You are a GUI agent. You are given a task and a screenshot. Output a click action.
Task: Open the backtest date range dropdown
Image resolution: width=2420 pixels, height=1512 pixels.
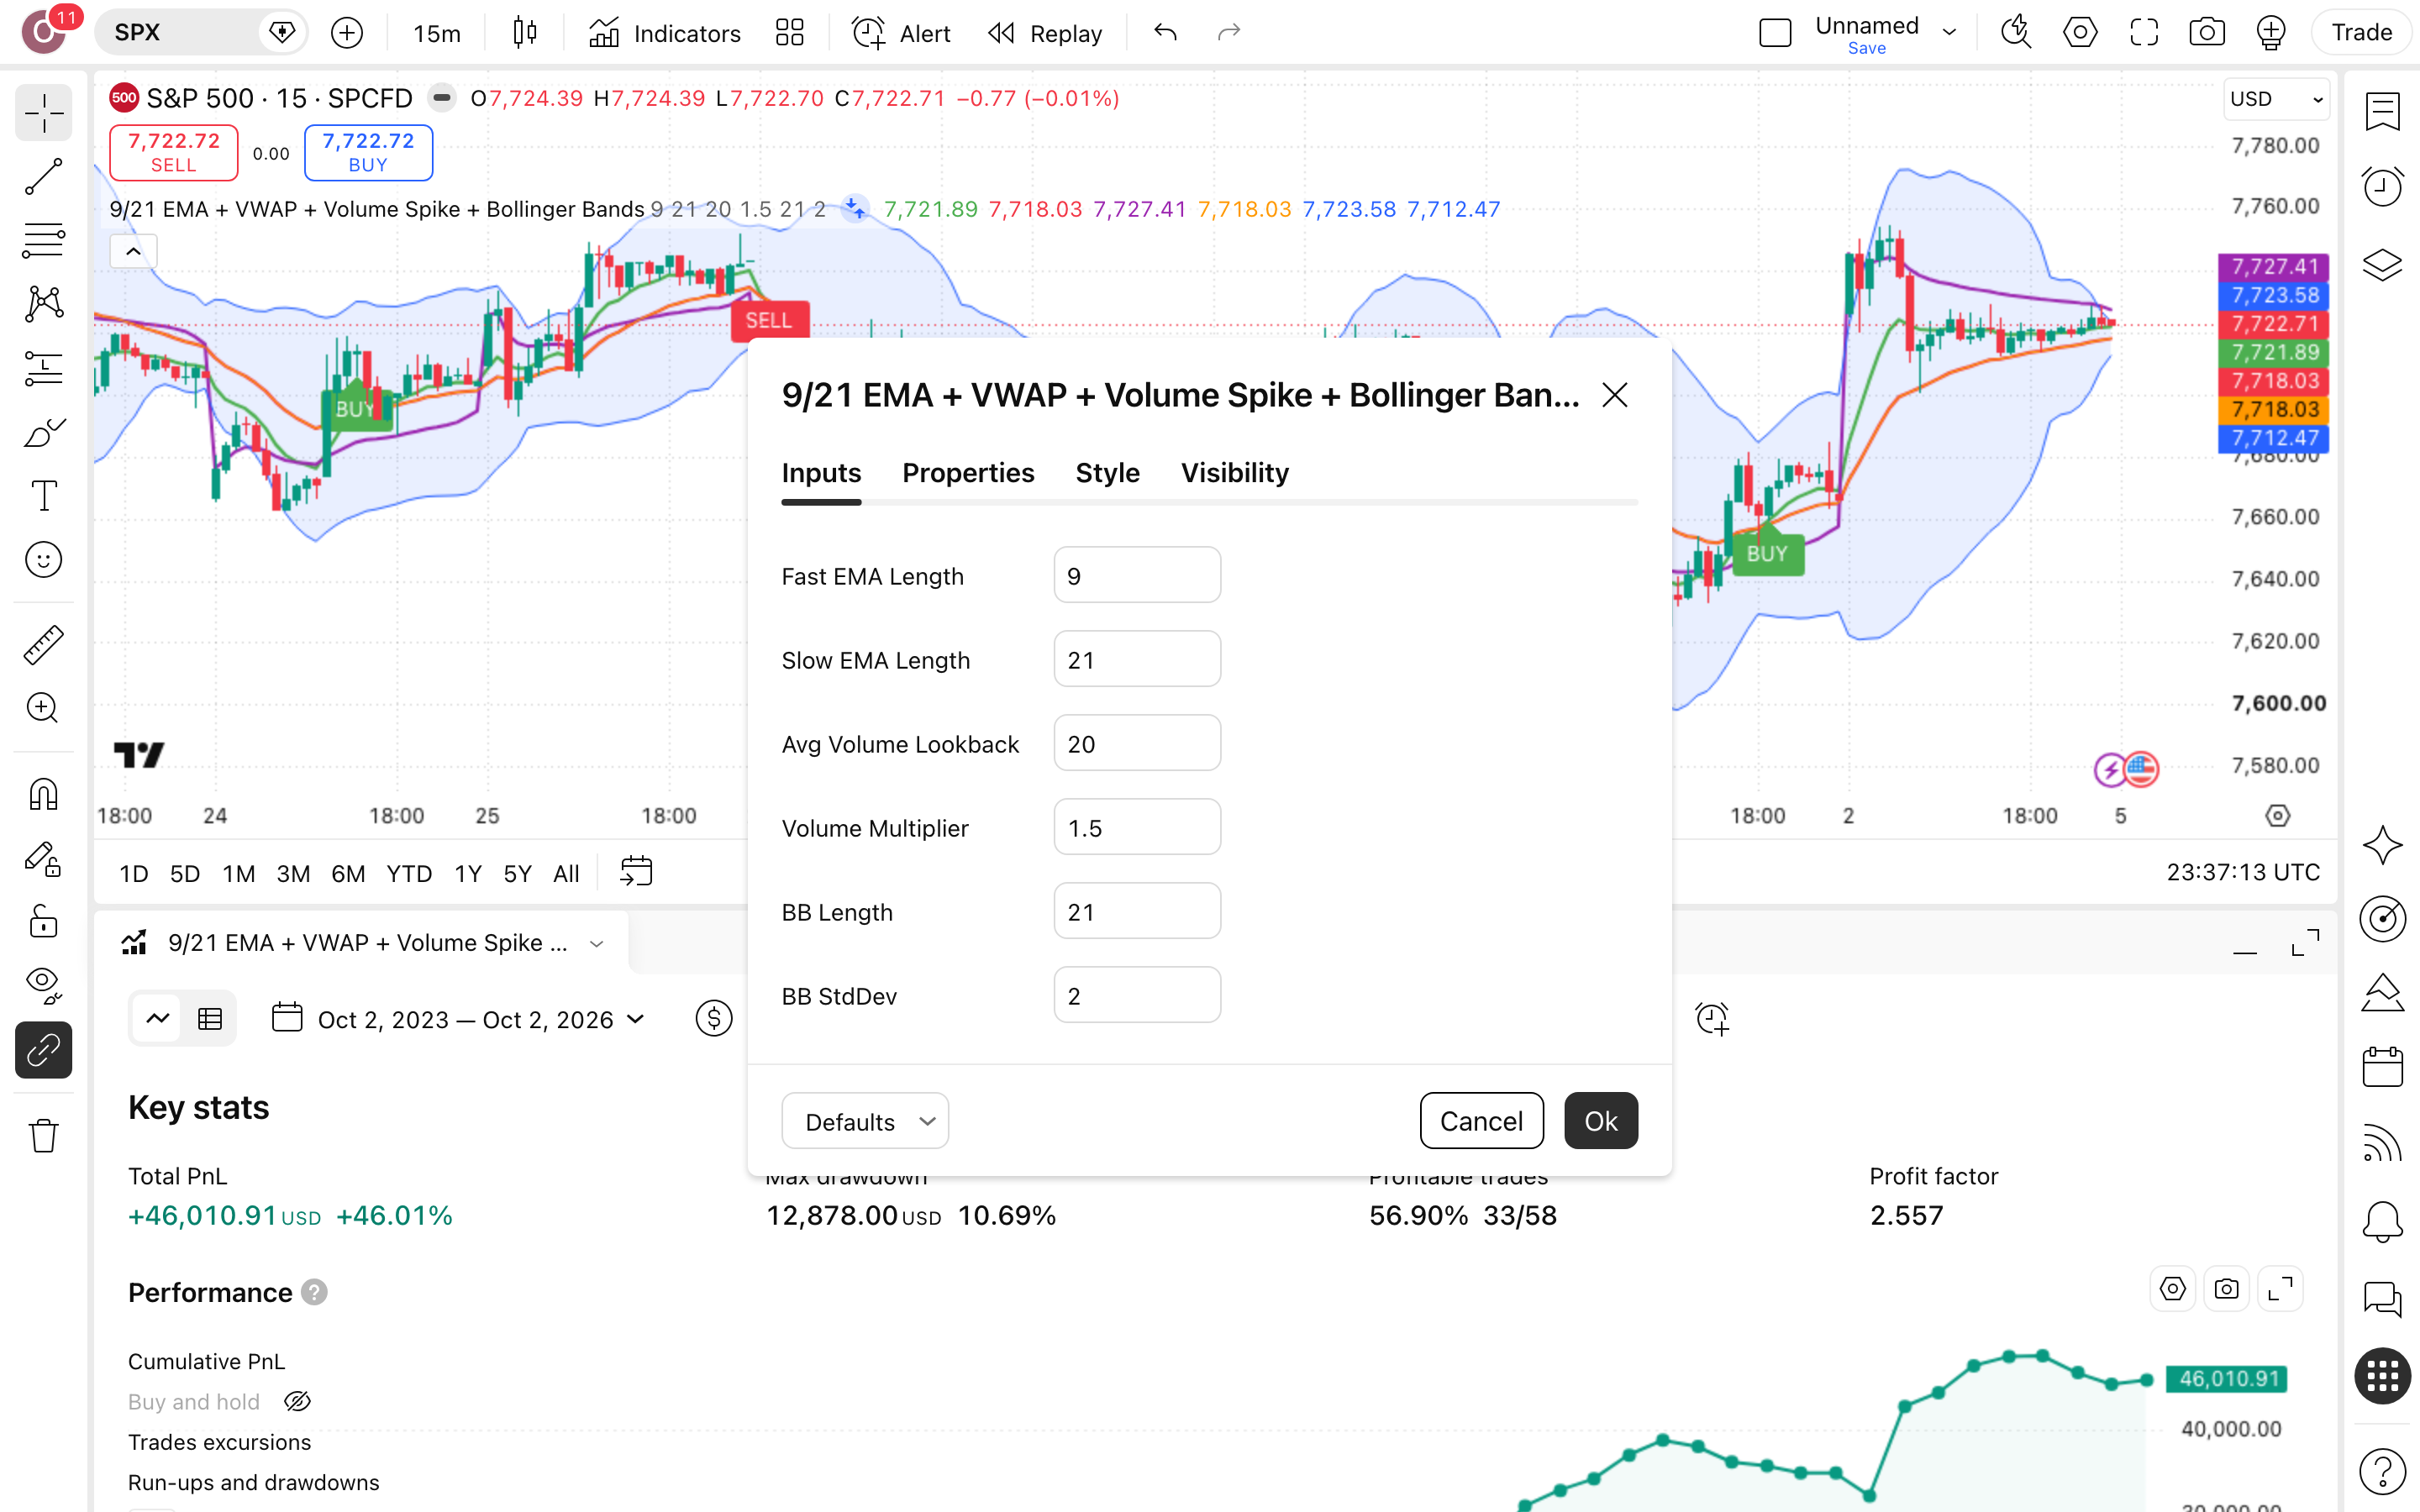[x=459, y=1019]
